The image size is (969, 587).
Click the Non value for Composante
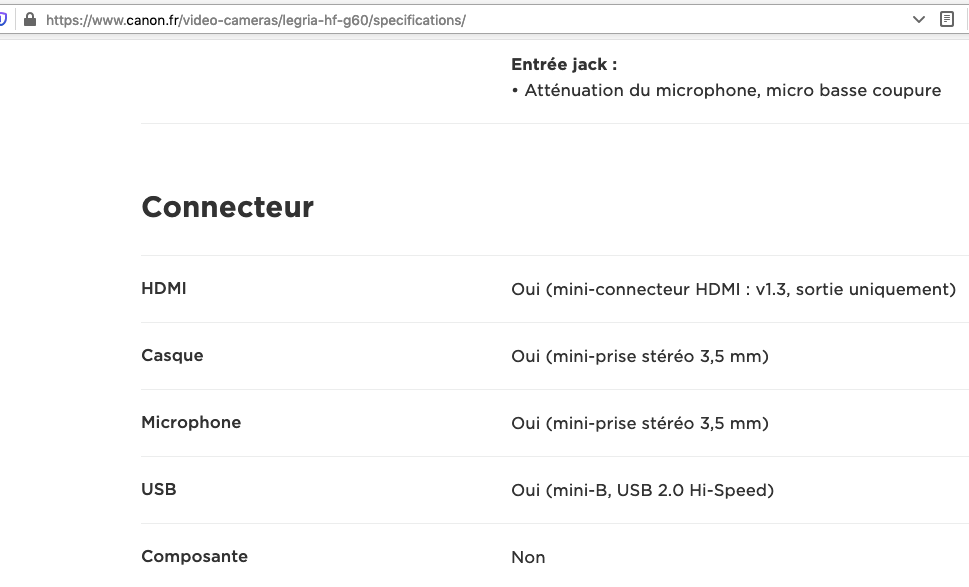click(528, 557)
